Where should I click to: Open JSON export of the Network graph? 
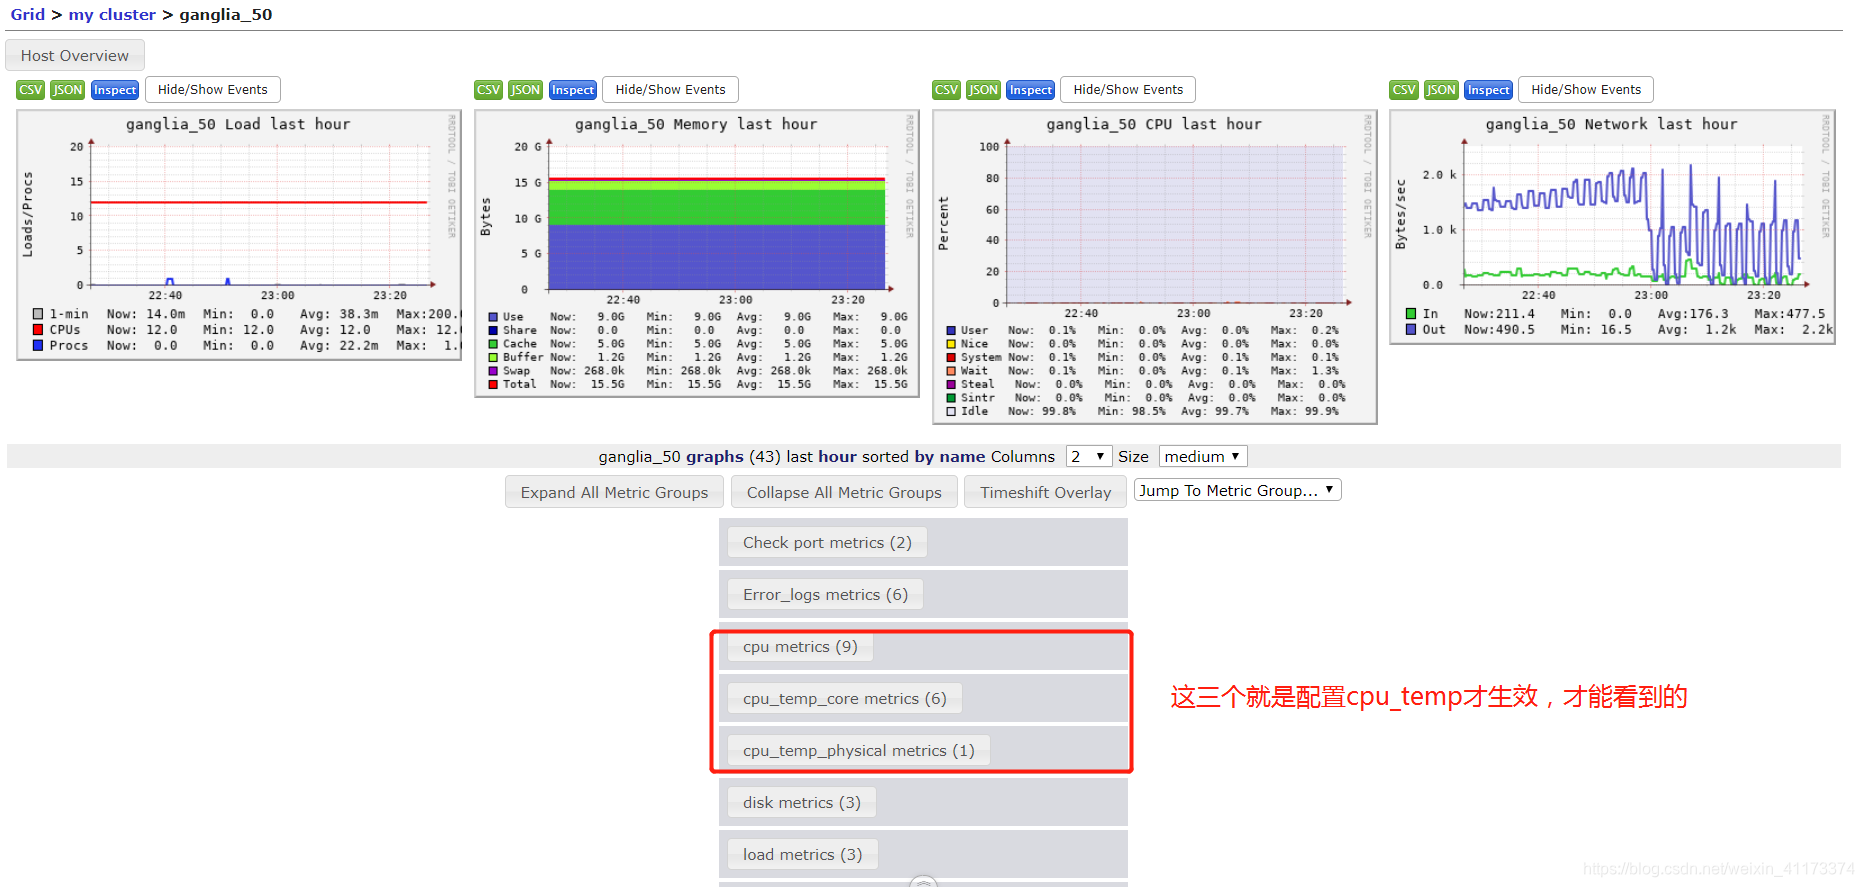(x=1441, y=90)
